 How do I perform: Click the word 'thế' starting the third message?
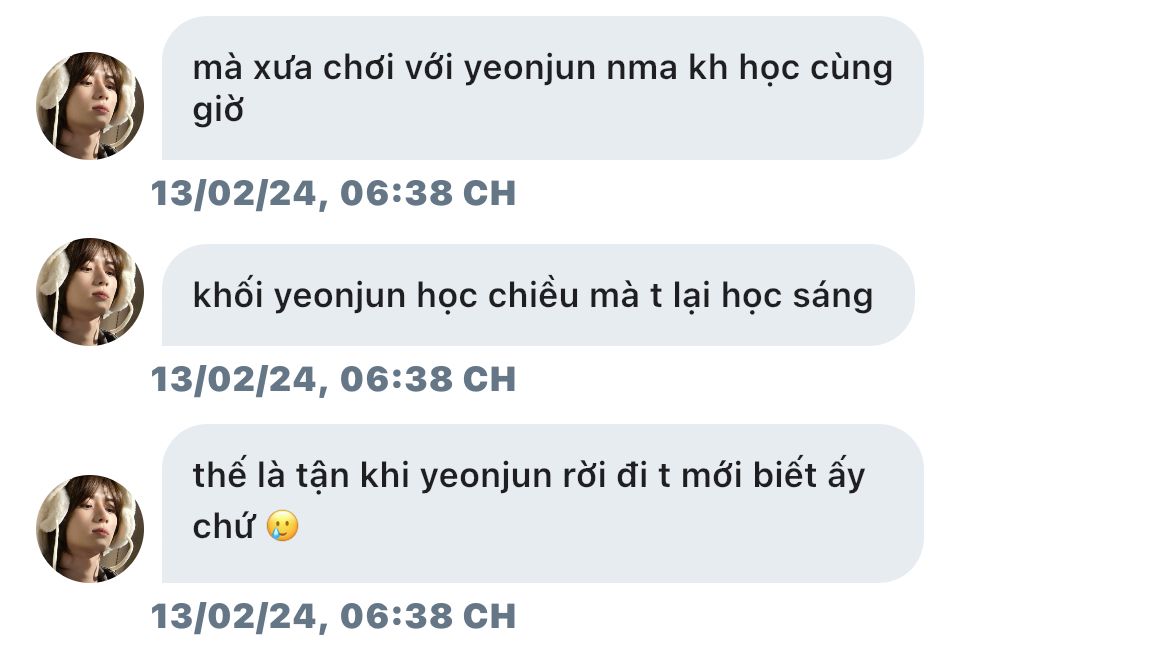(219, 473)
